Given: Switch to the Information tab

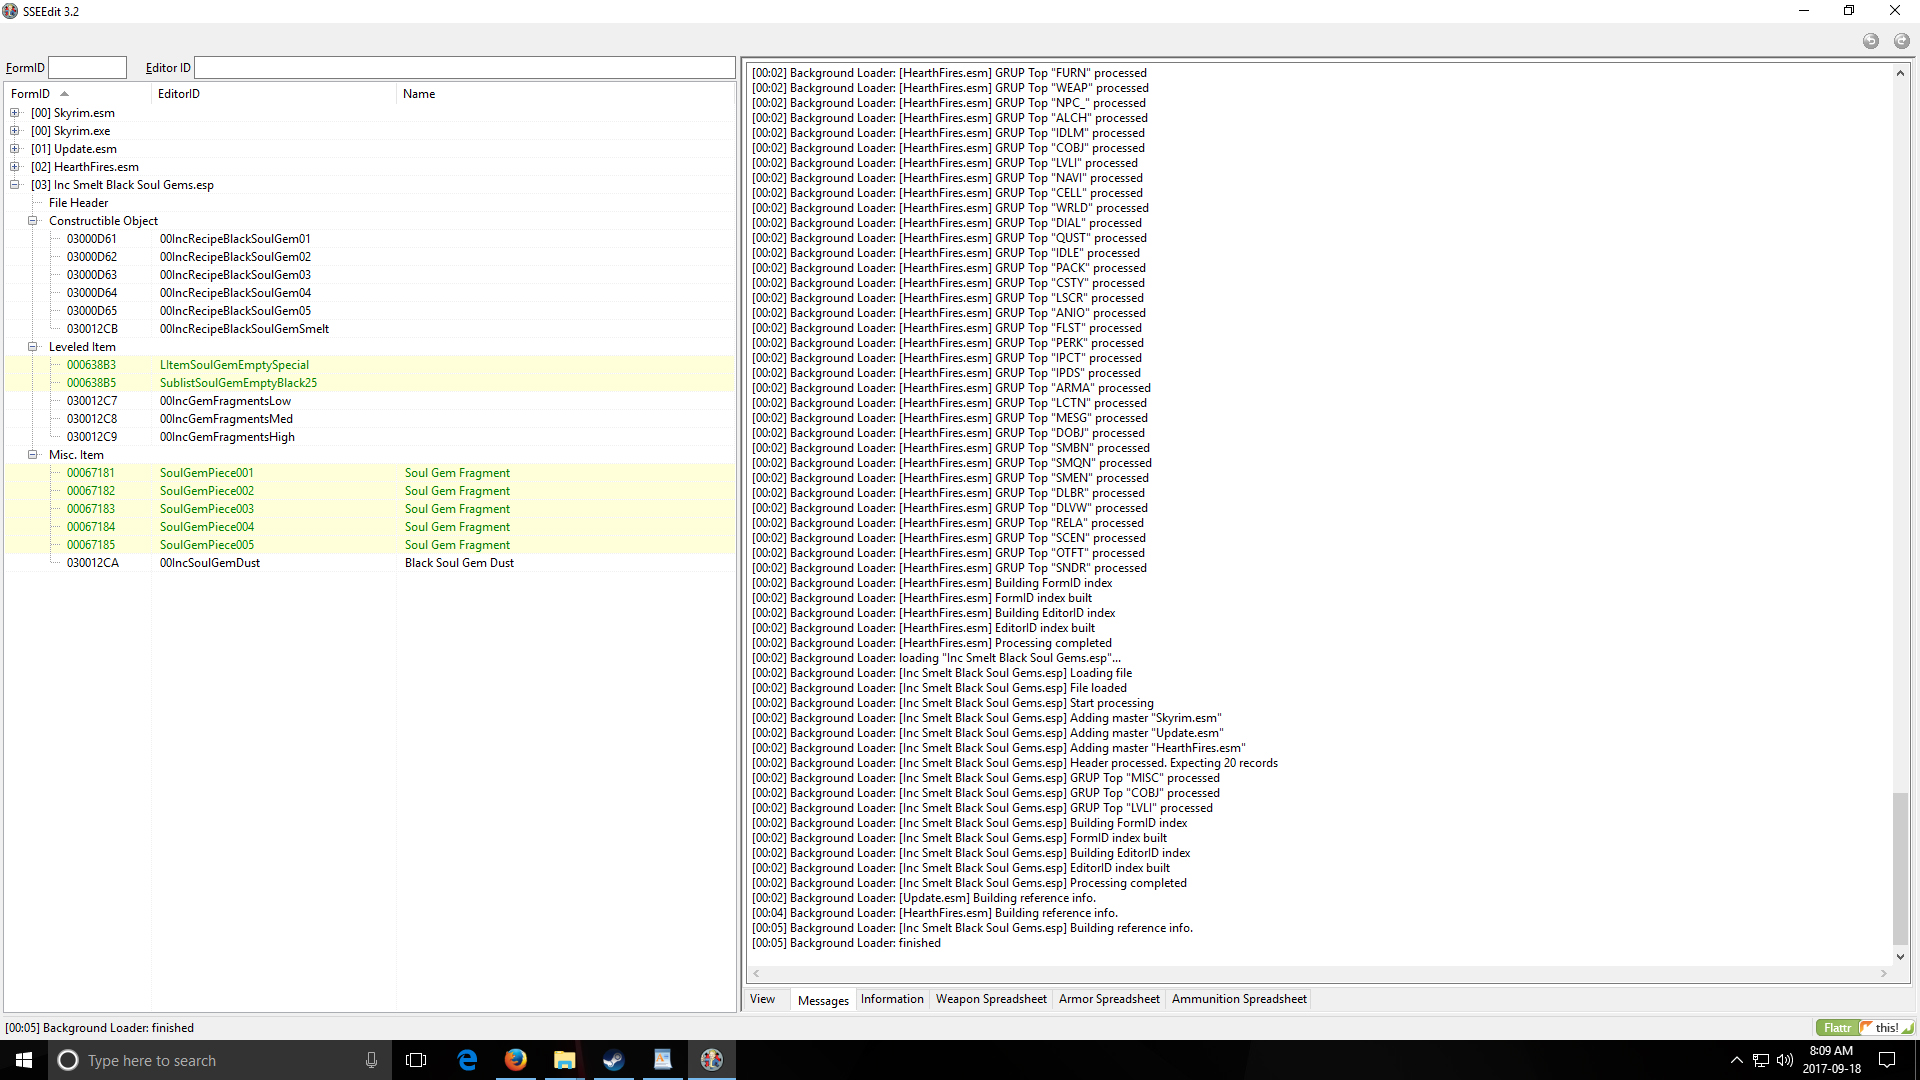Looking at the screenshot, I should [891, 999].
